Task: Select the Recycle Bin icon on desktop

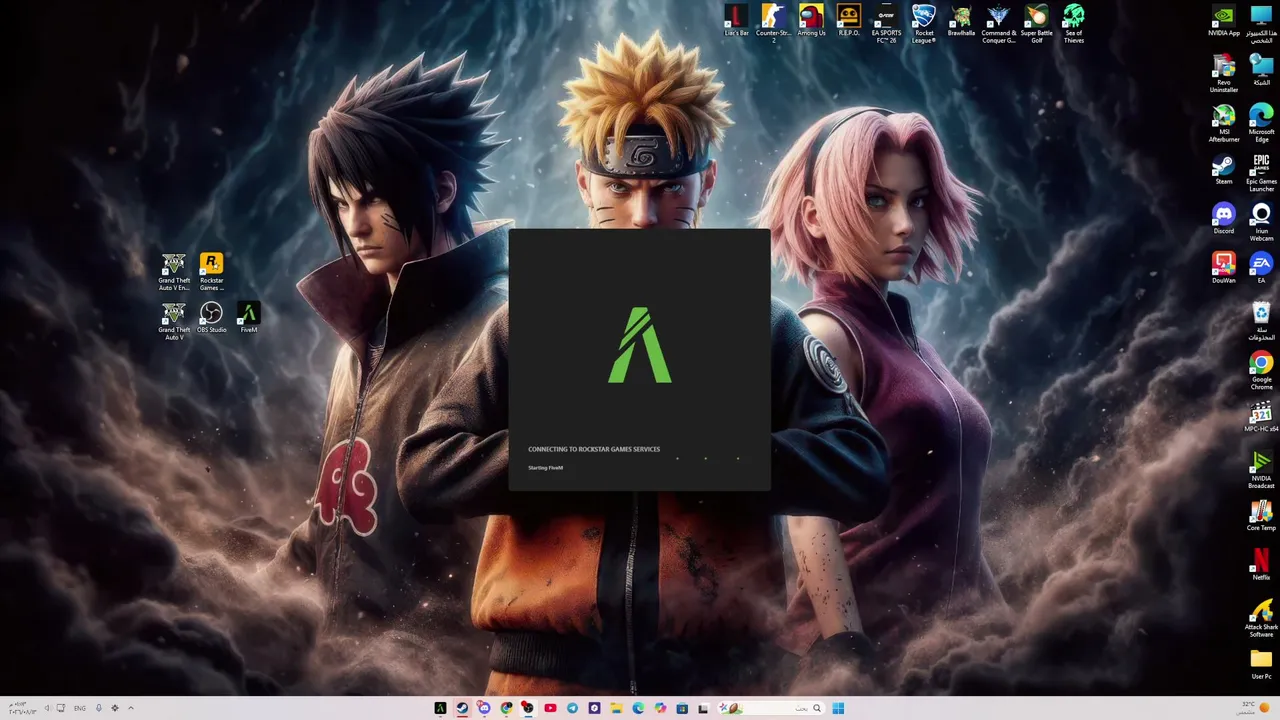Action: click(1261, 320)
